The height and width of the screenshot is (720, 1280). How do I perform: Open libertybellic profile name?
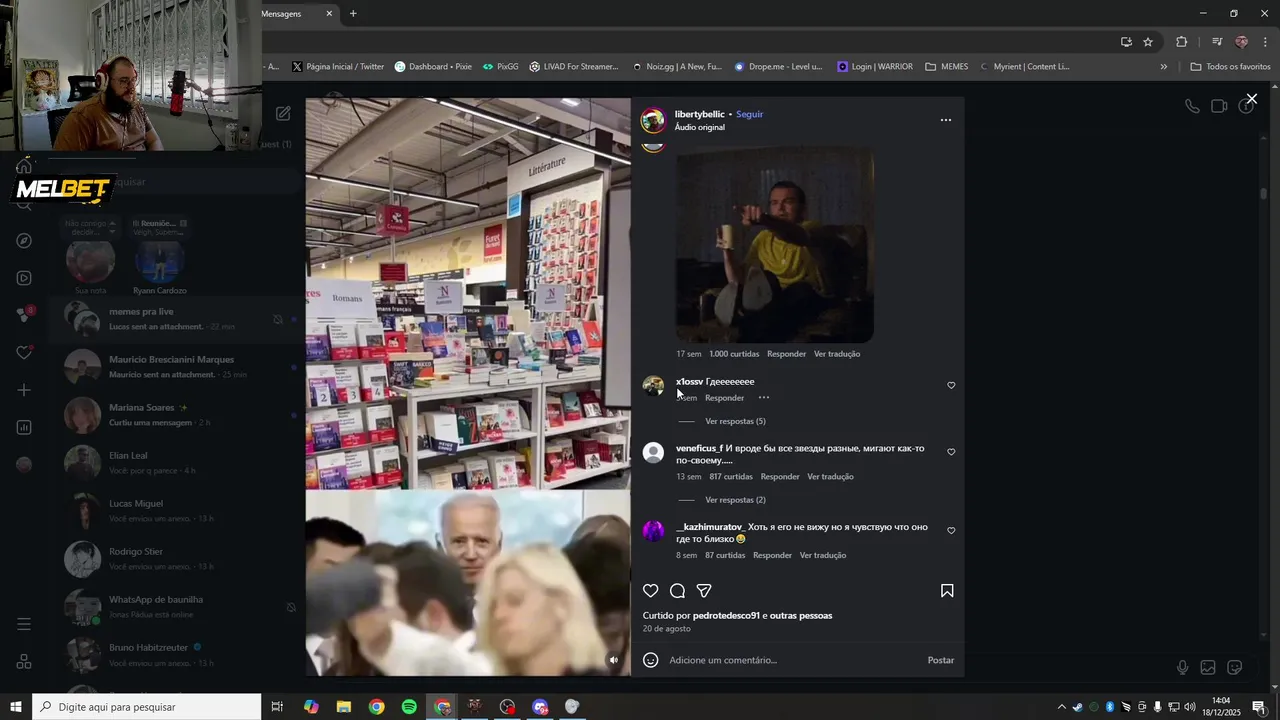(x=699, y=114)
